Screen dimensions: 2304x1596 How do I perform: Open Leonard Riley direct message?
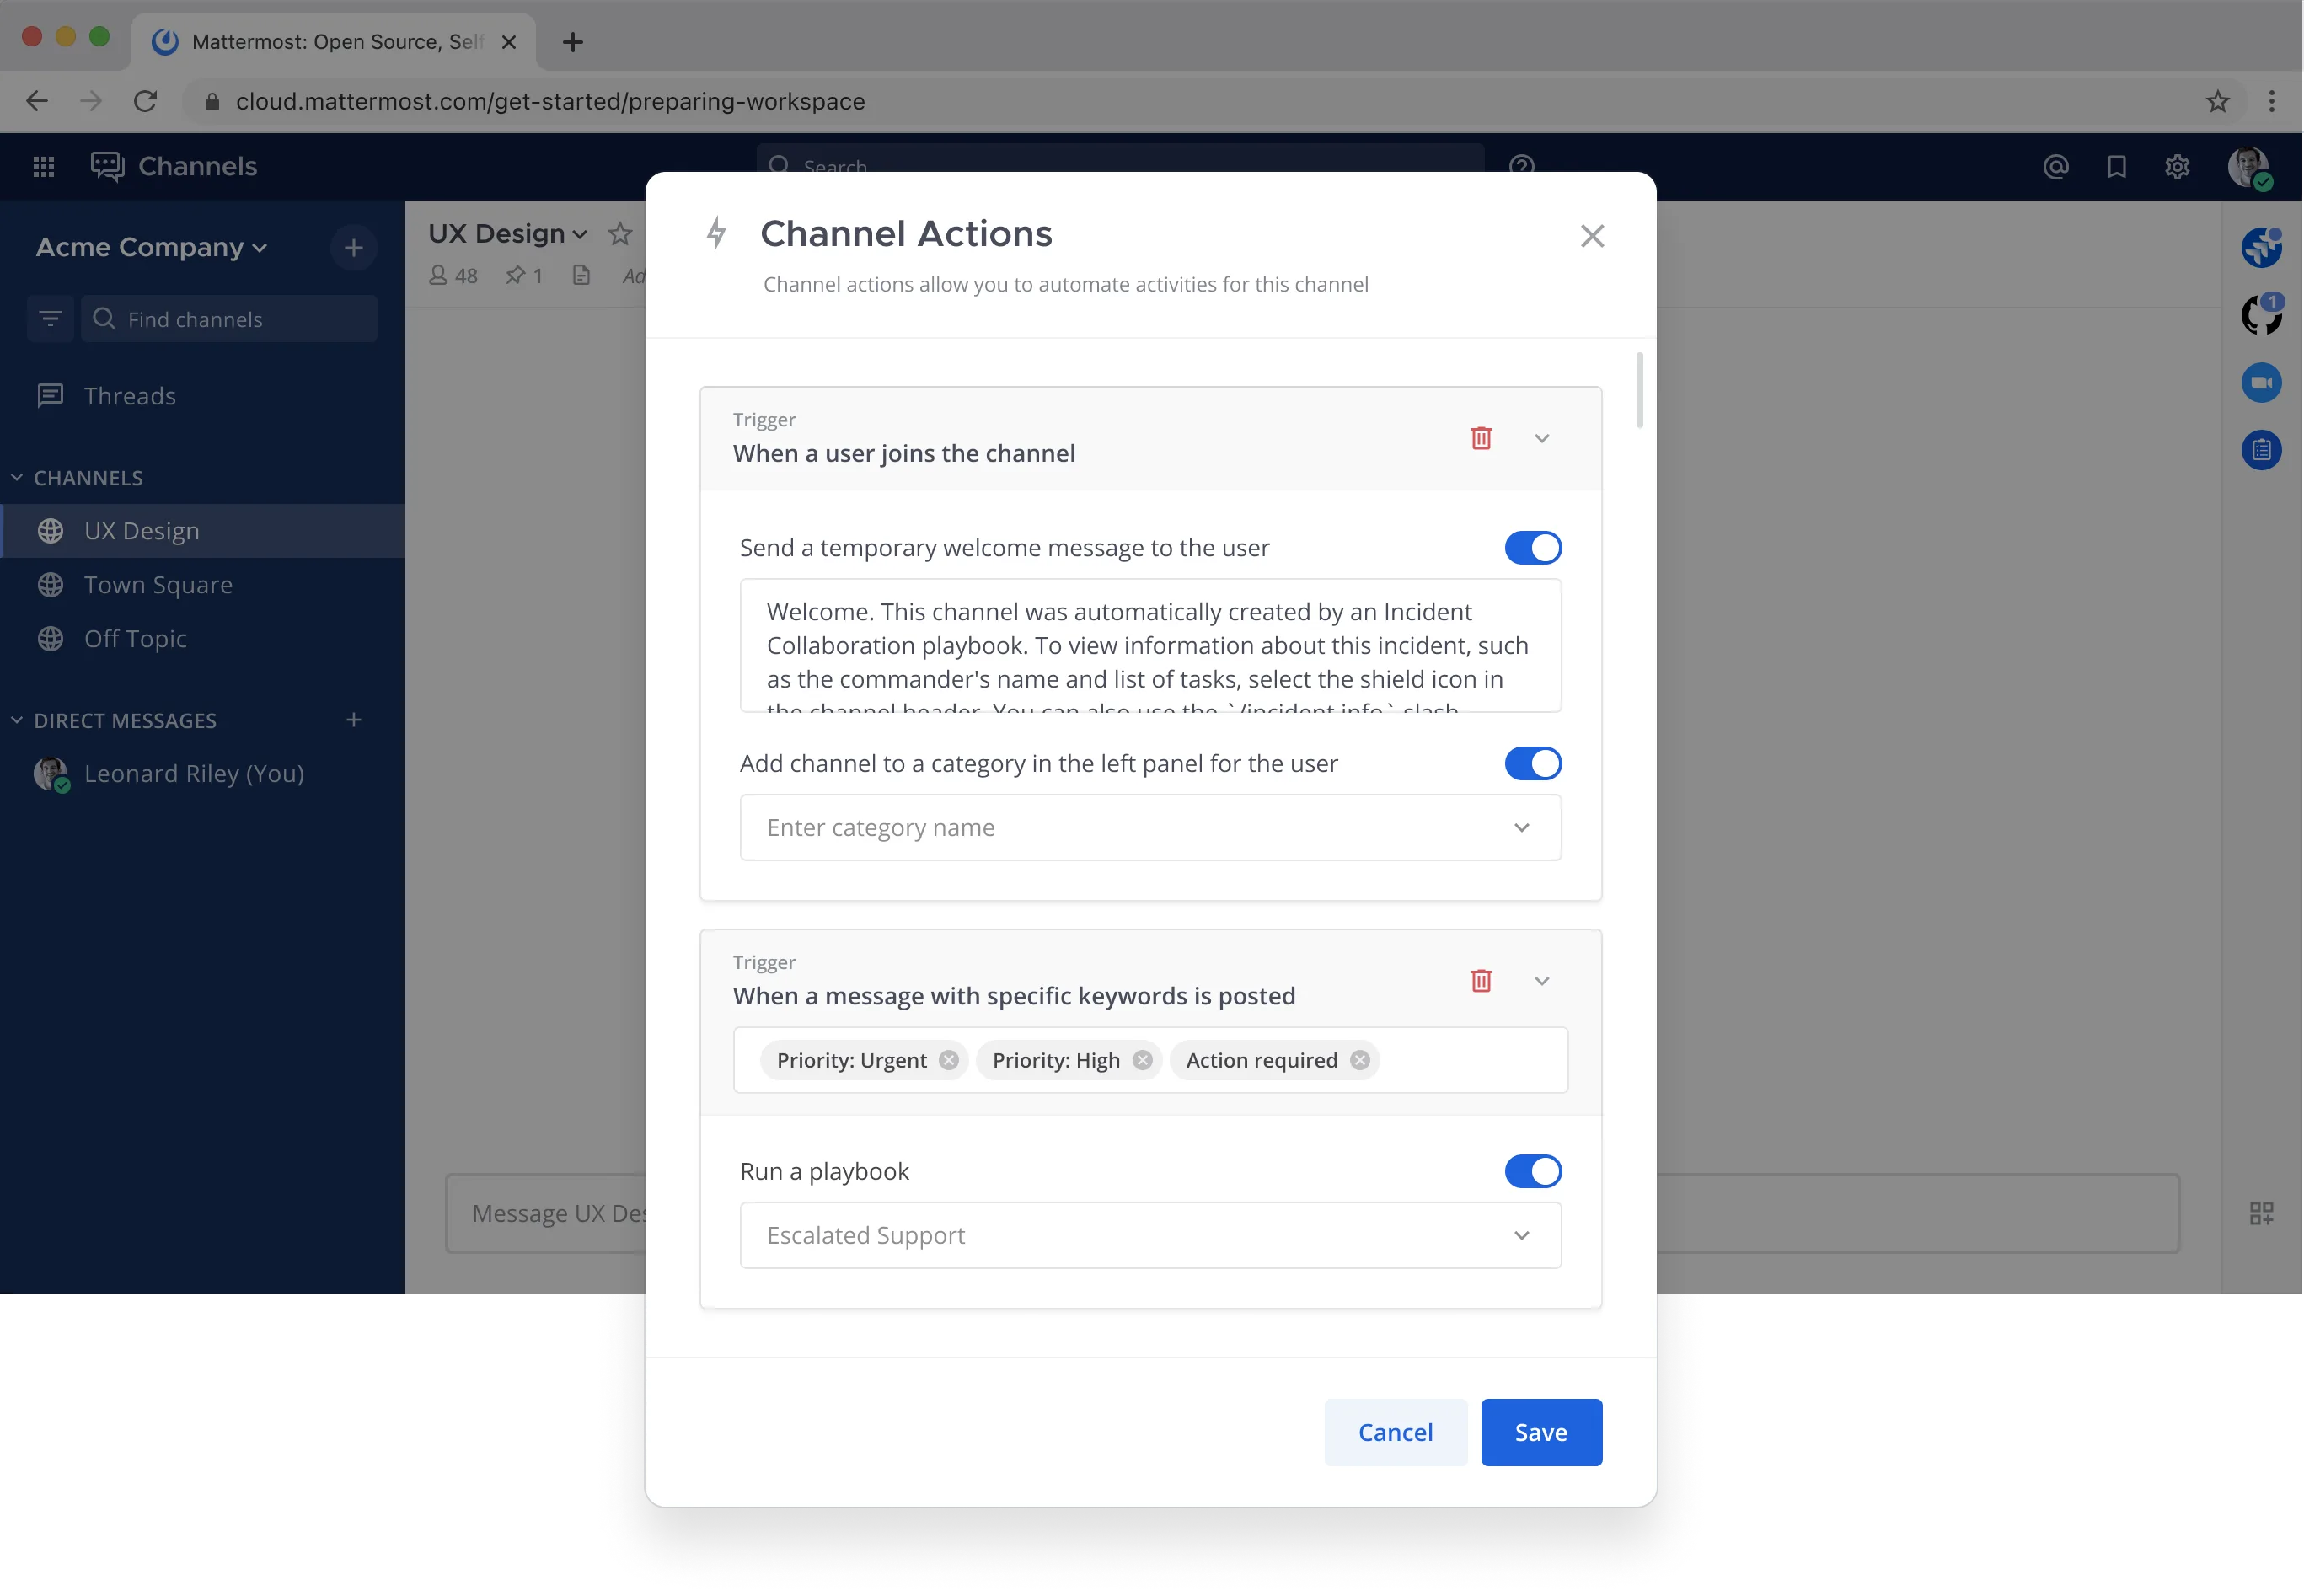coord(202,774)
